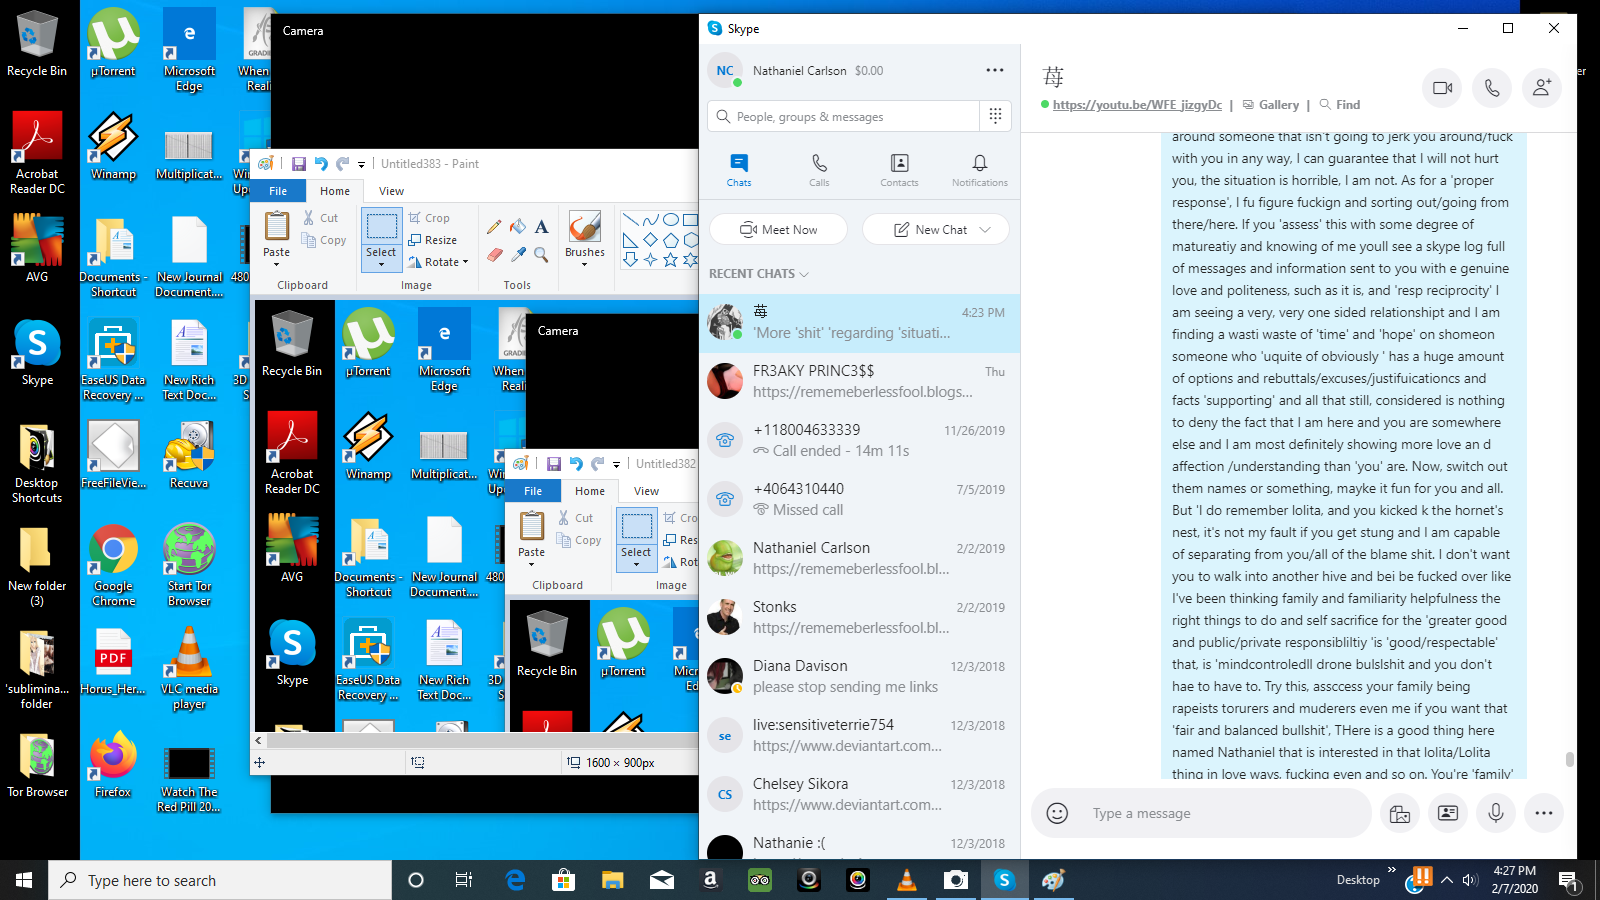This screenshot has height=900, width=1600.
Task: Activate the Eraser tool in Paint
Action: [x=494, y=255]
